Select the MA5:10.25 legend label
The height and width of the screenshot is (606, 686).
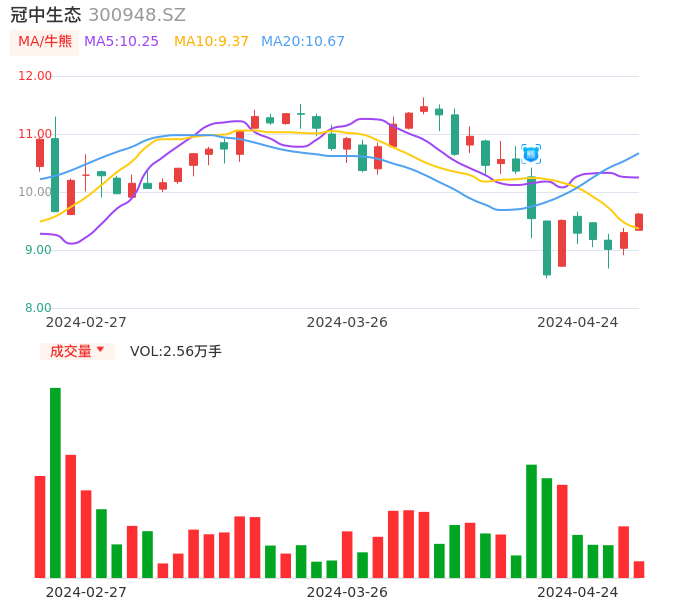pos(121,42)
